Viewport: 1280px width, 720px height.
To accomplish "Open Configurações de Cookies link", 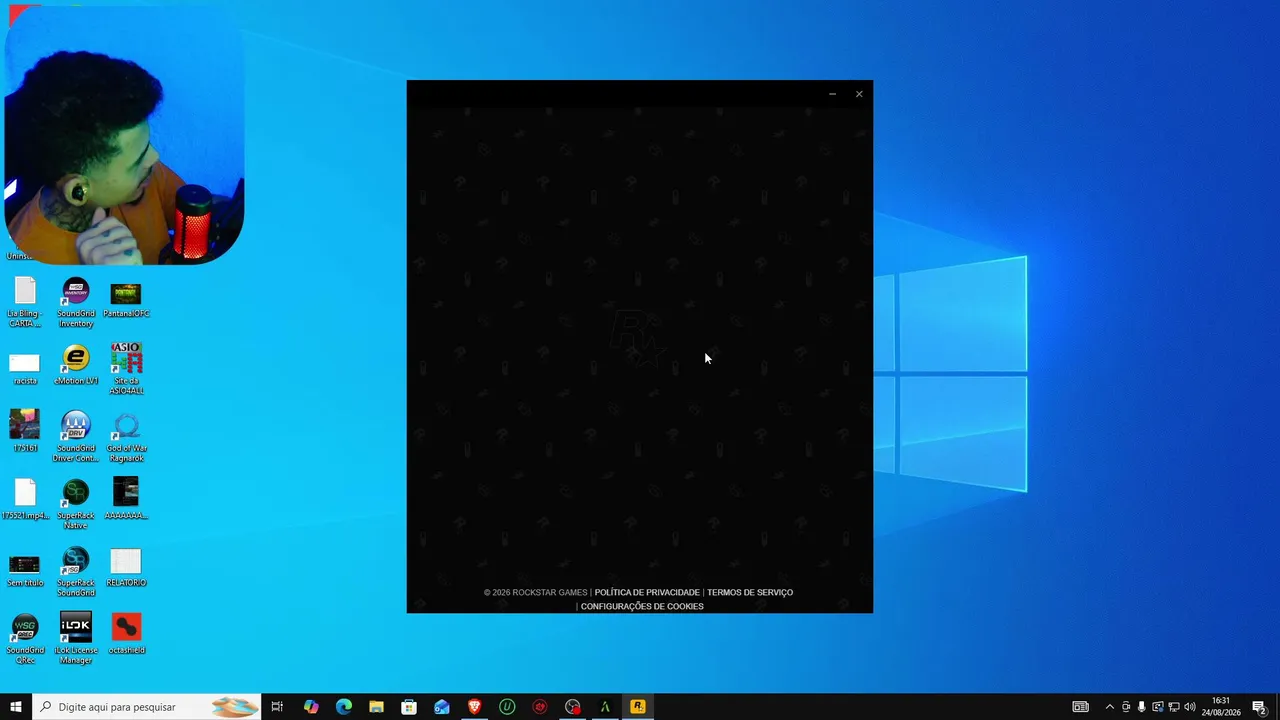I will click(x=642, y=606).
